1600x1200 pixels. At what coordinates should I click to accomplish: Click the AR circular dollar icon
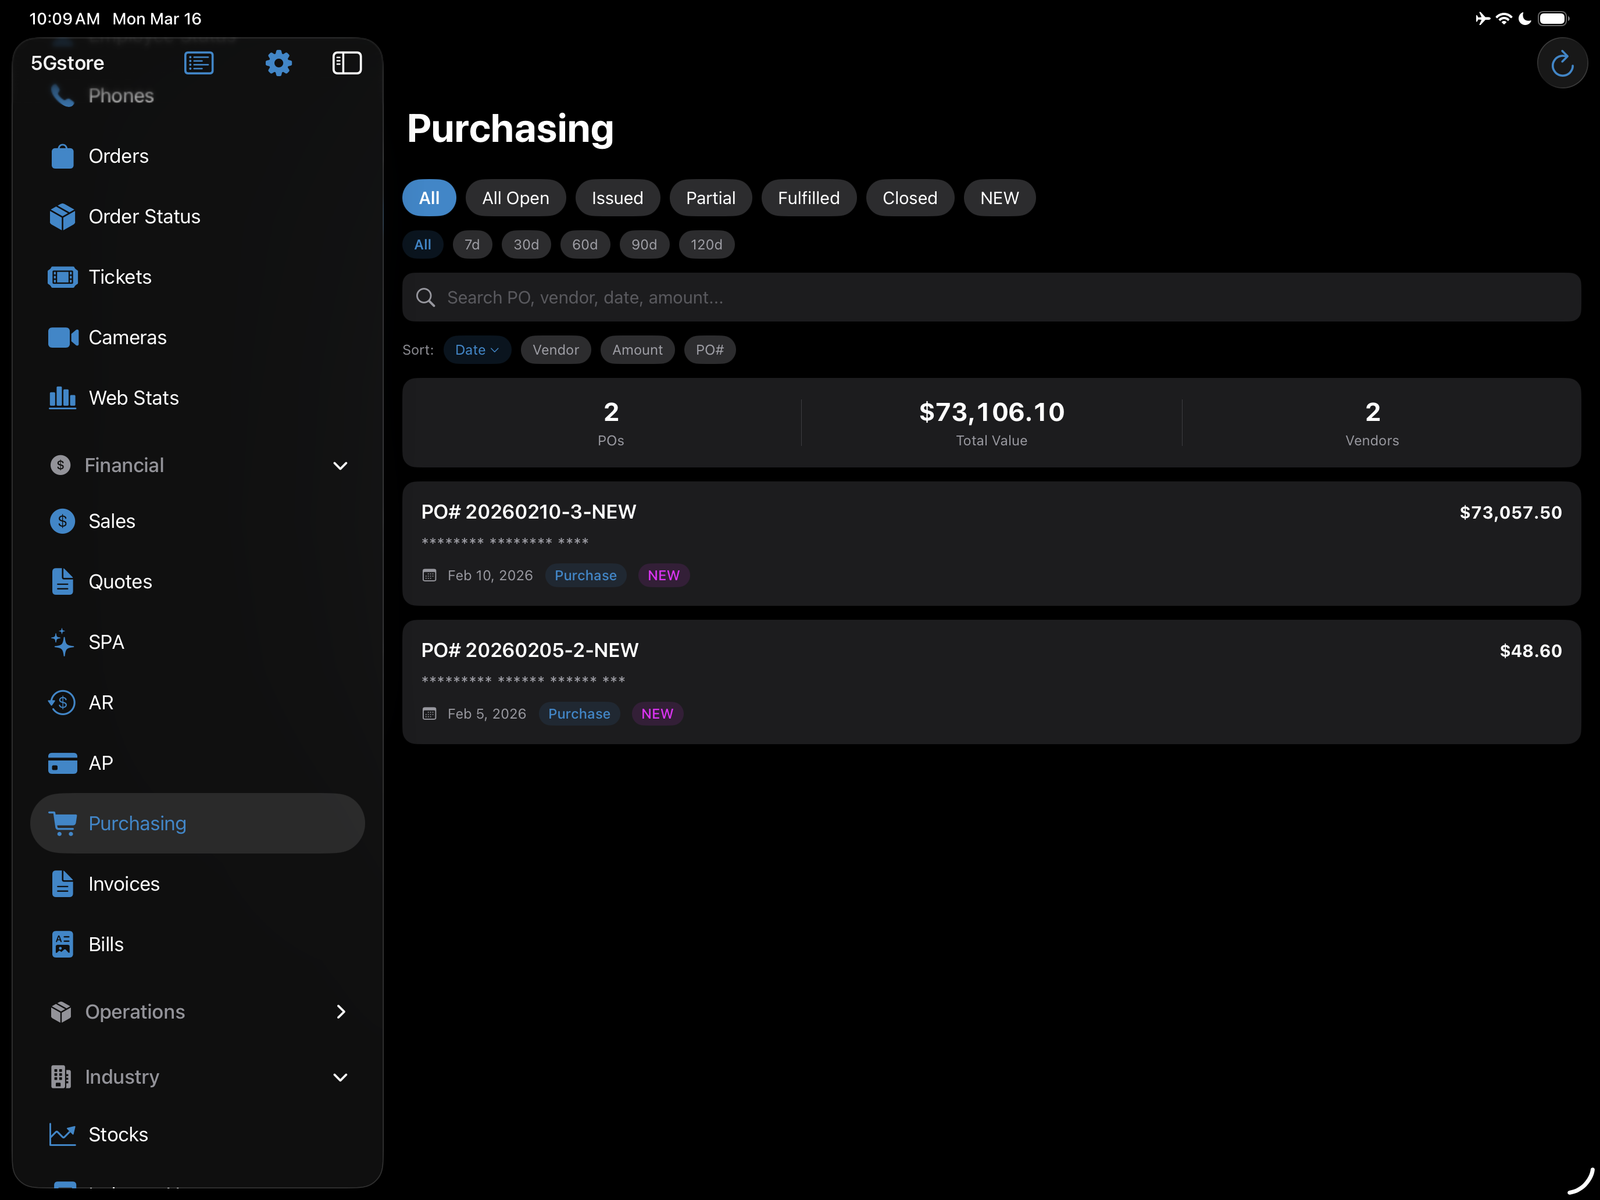tap(61, 702)
